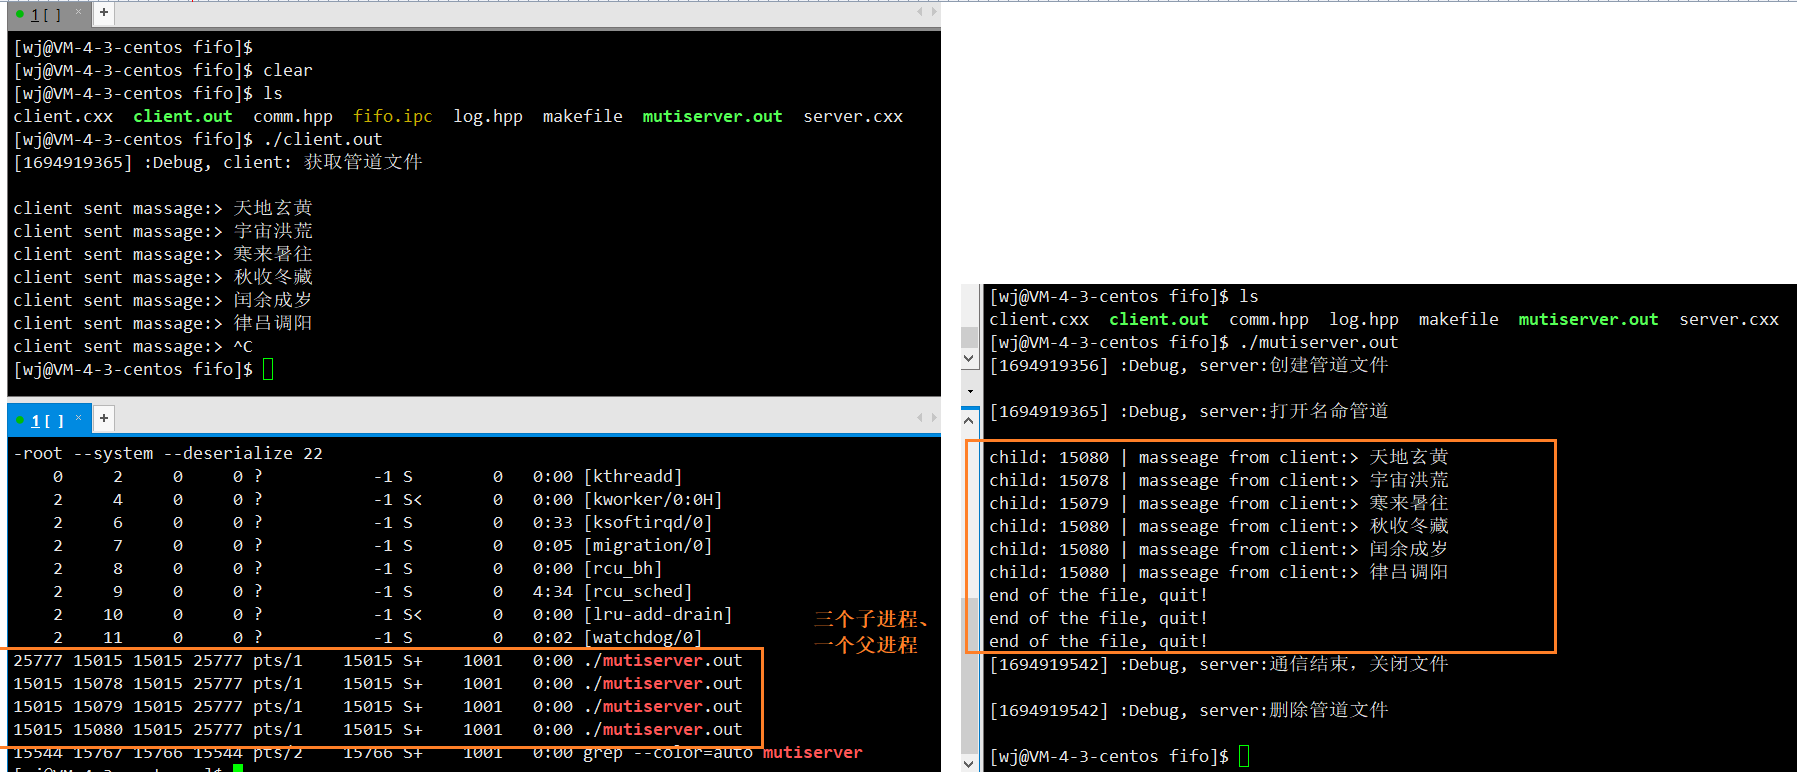Click the server debug line "创建管道文件"
The width and height of the screenshot is (1797, 772).
[x=1188, y=365]
